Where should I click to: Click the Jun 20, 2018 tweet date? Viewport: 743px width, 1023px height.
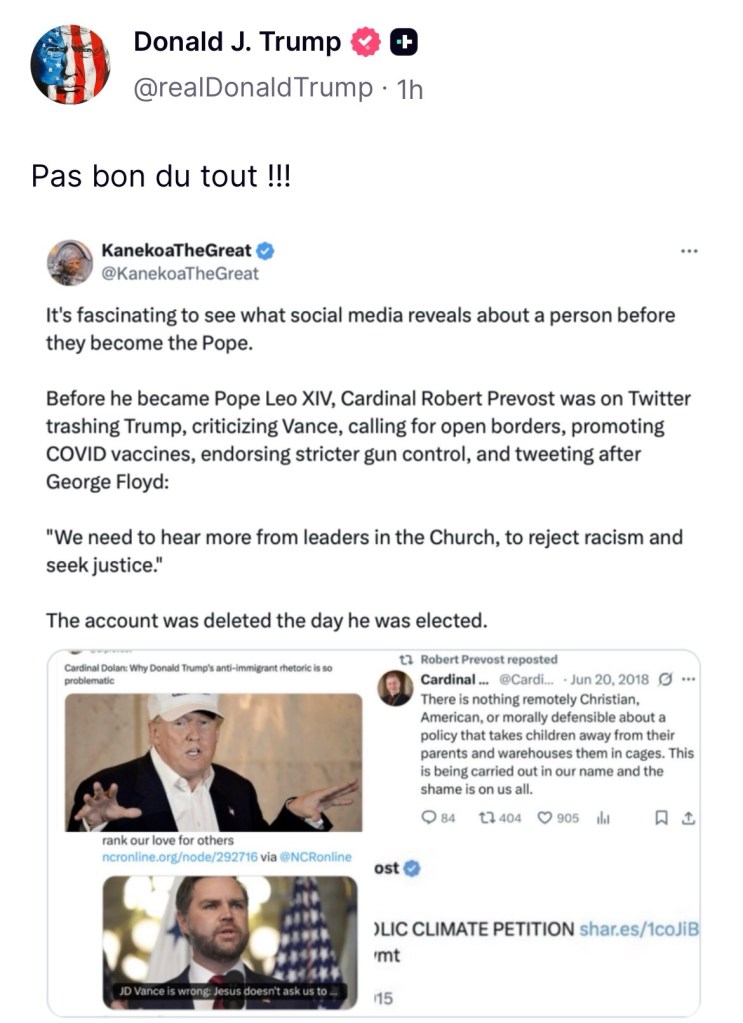(609, 680)
